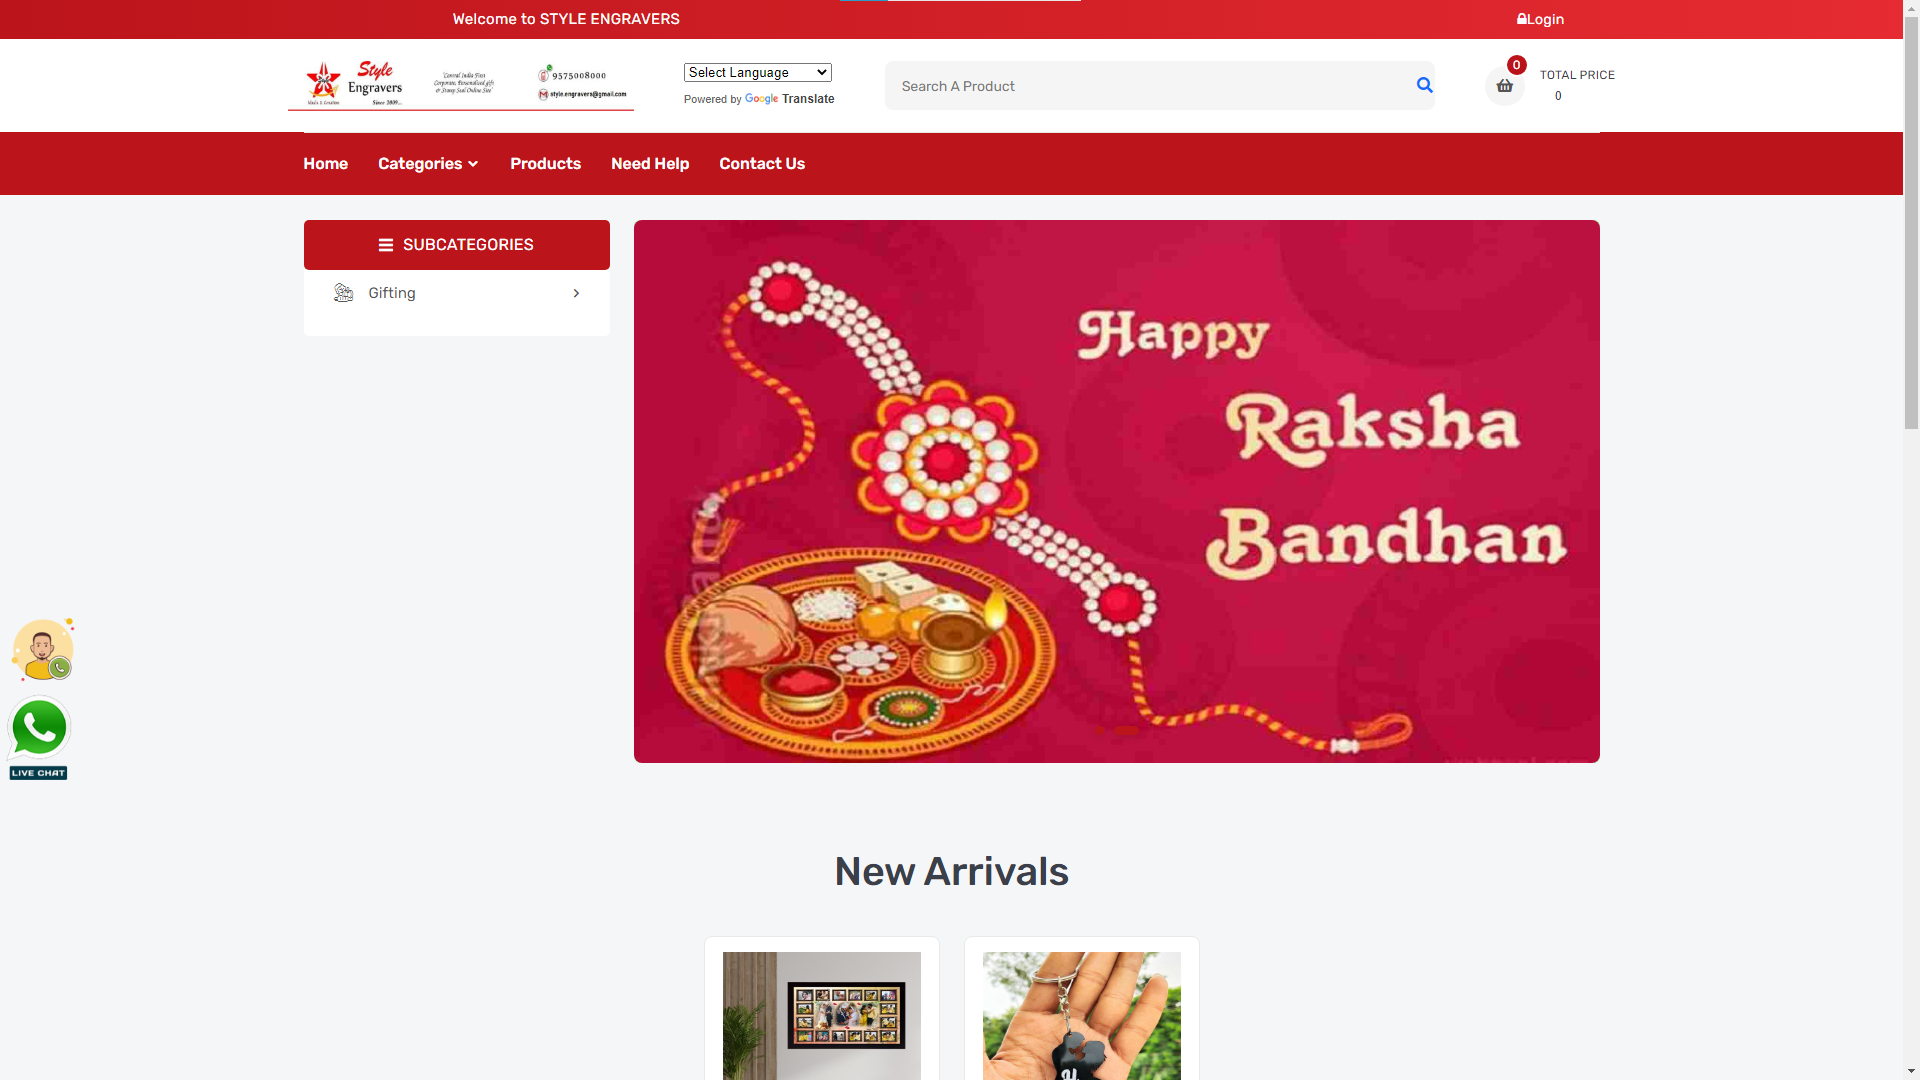This screenshot has height=1080, width=1920.
Task: Expand the Categories menu
Action: [428, 164]
